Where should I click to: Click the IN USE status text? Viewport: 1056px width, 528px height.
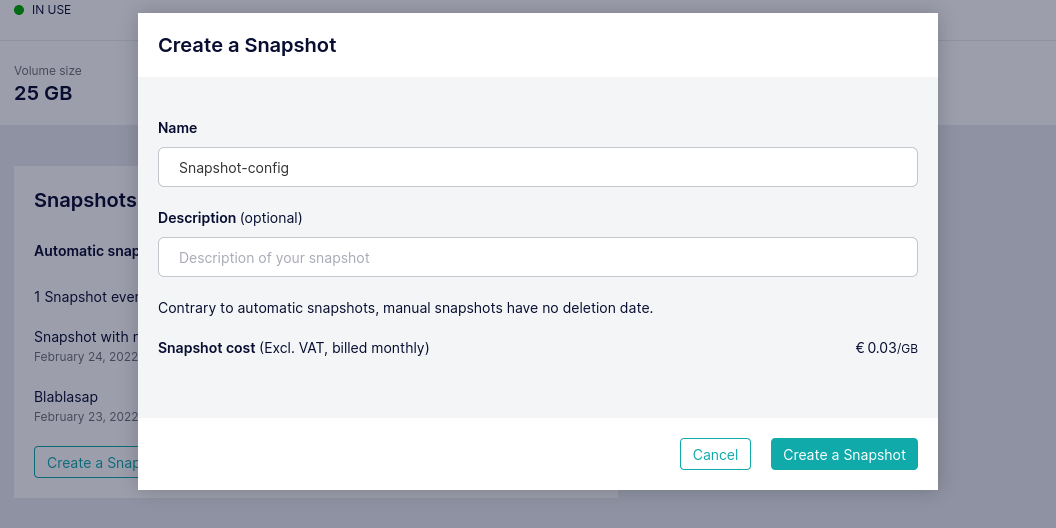(52, 10)
